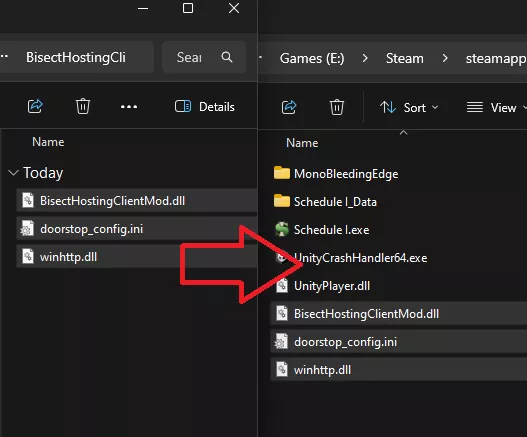Expand chevron after Steam breadcrumb

click(445, 59)
